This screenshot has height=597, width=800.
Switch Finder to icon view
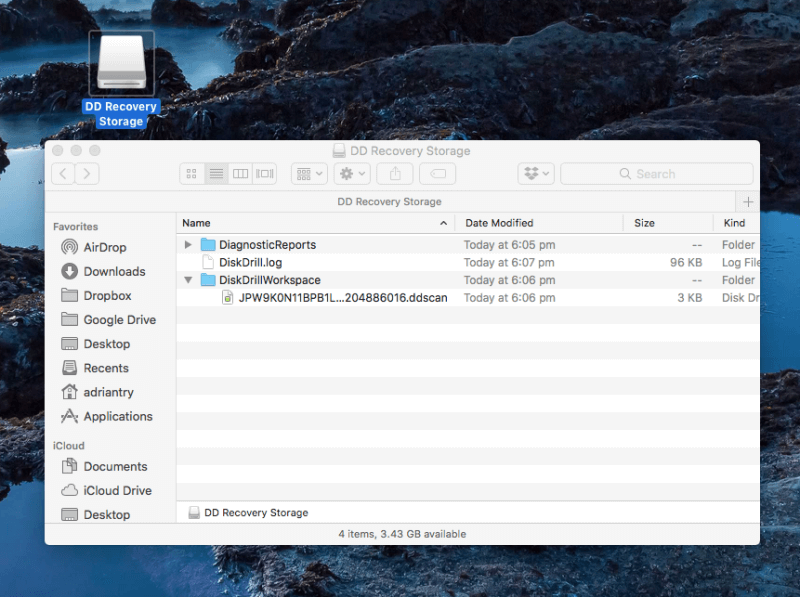[192, 174]
